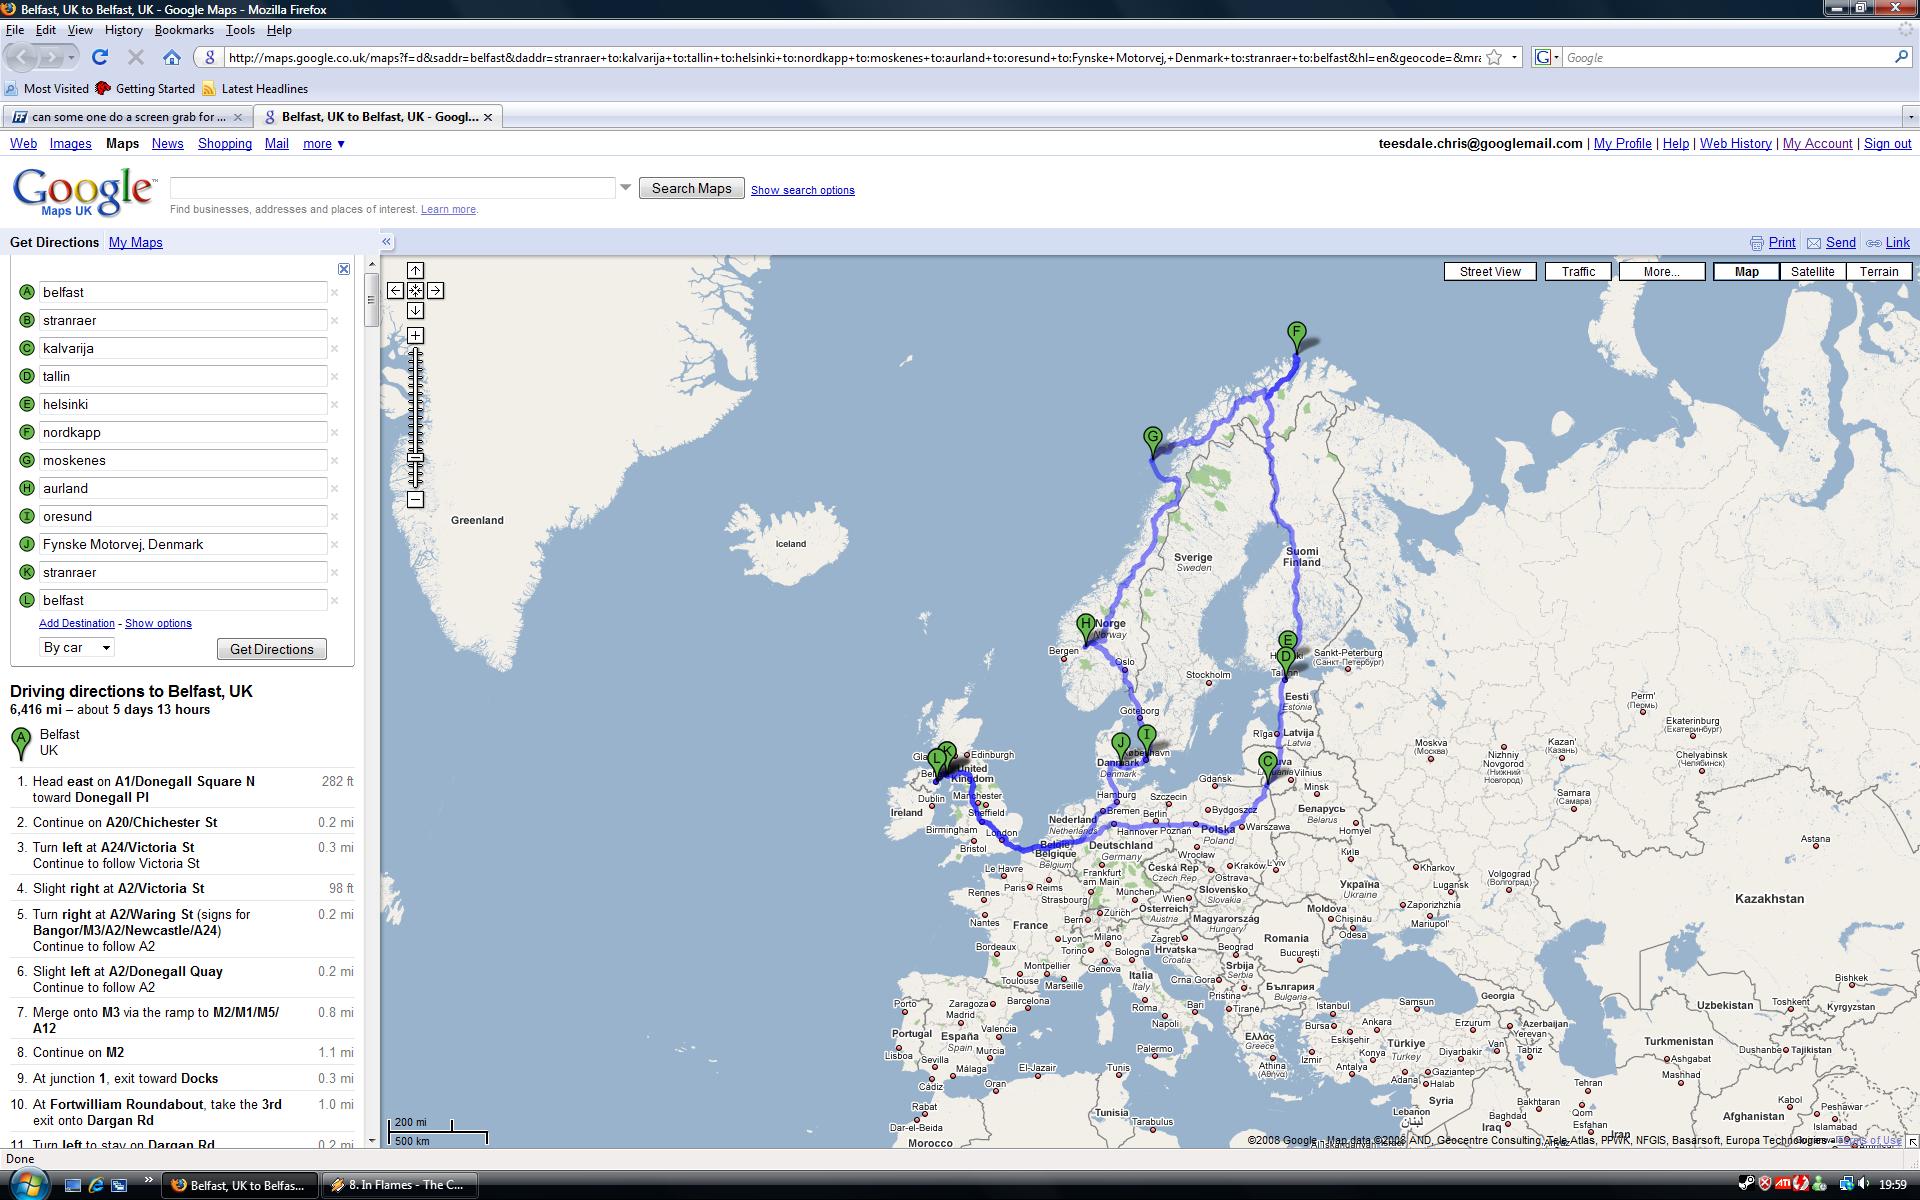Image resolution: width=1920 pixels, height=1200 pixels.
Task: Open the More... map layers dropdown
Action: click(x=1661, y=272)
